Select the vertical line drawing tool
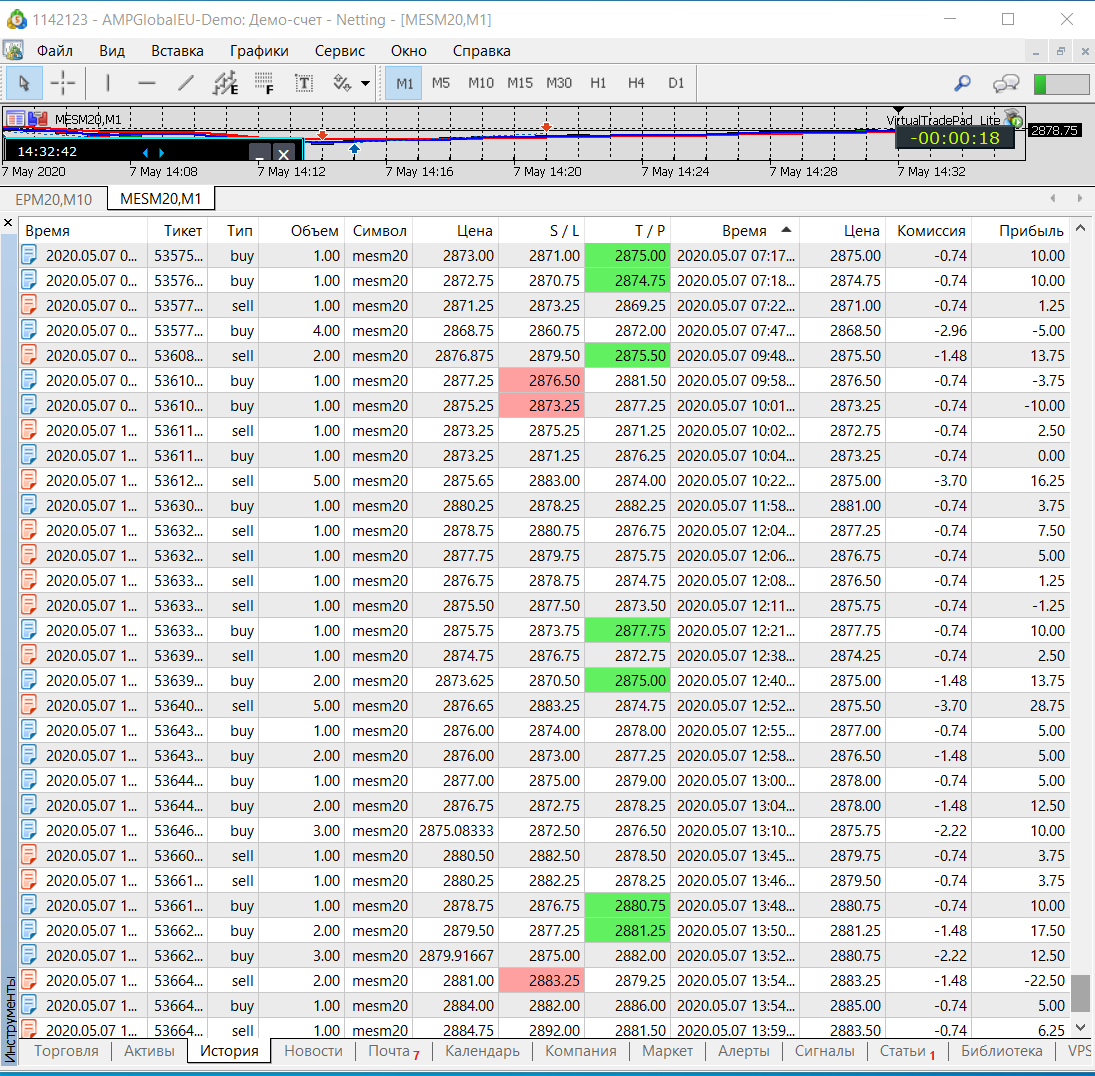The height and width of the screenshot is (1076, 1095). tap(108, 83)
